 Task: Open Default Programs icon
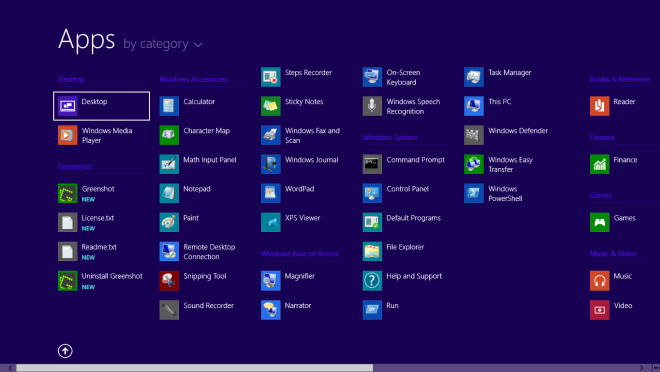[x=373, y=222]
